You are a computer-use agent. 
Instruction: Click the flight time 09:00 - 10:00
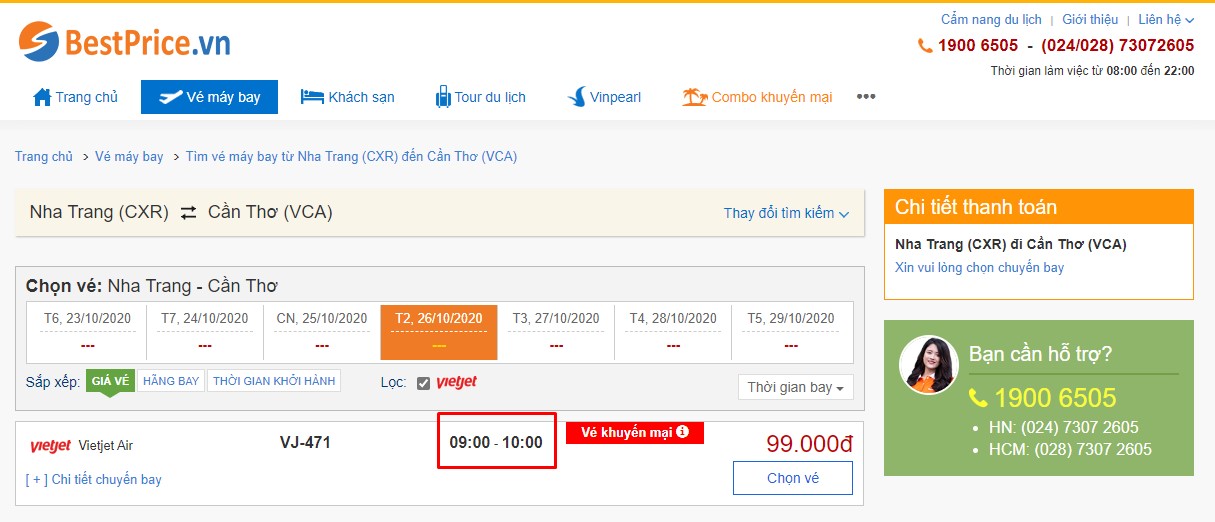pos(496,442)
